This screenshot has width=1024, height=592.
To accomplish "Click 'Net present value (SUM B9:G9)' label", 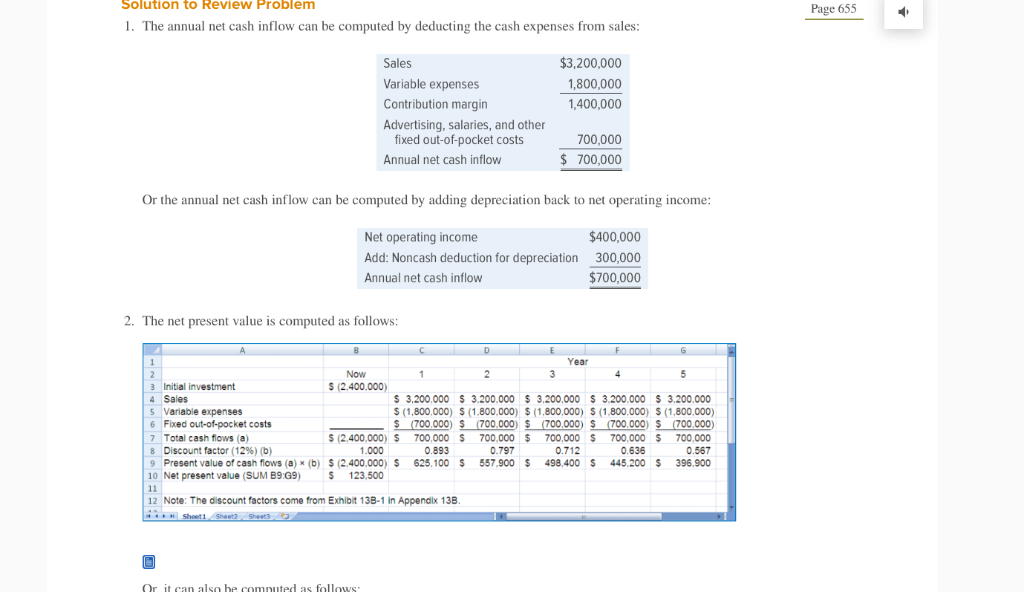I will pyautogui.click(x=232, y=476).
